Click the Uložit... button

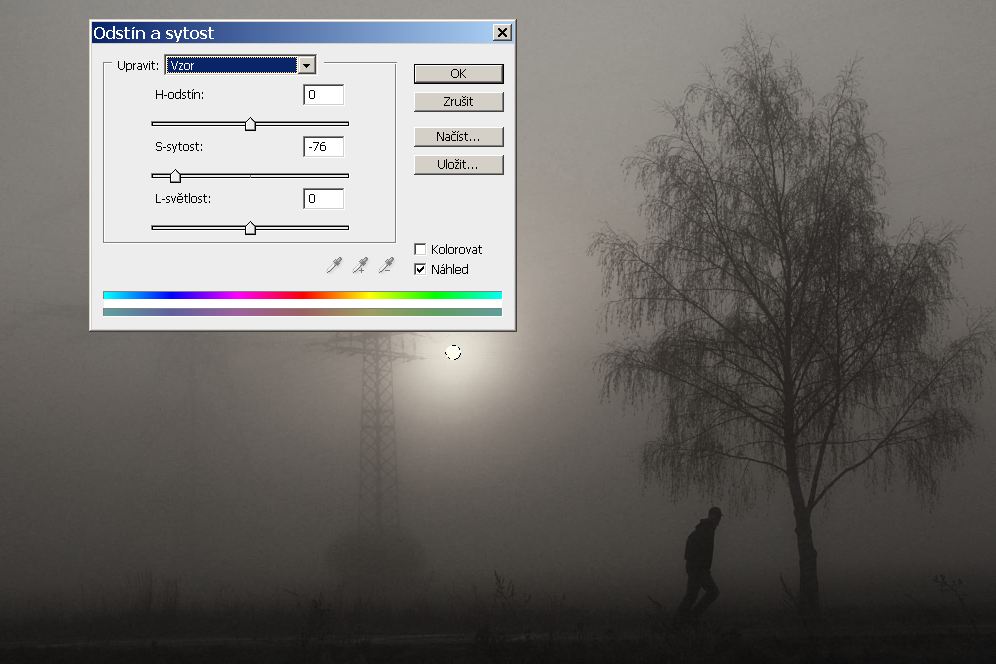[x=458, y=165]
